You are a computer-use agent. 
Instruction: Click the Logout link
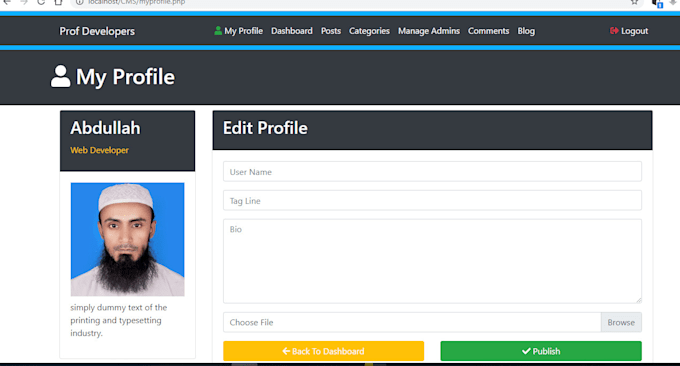tap(634, 31)
